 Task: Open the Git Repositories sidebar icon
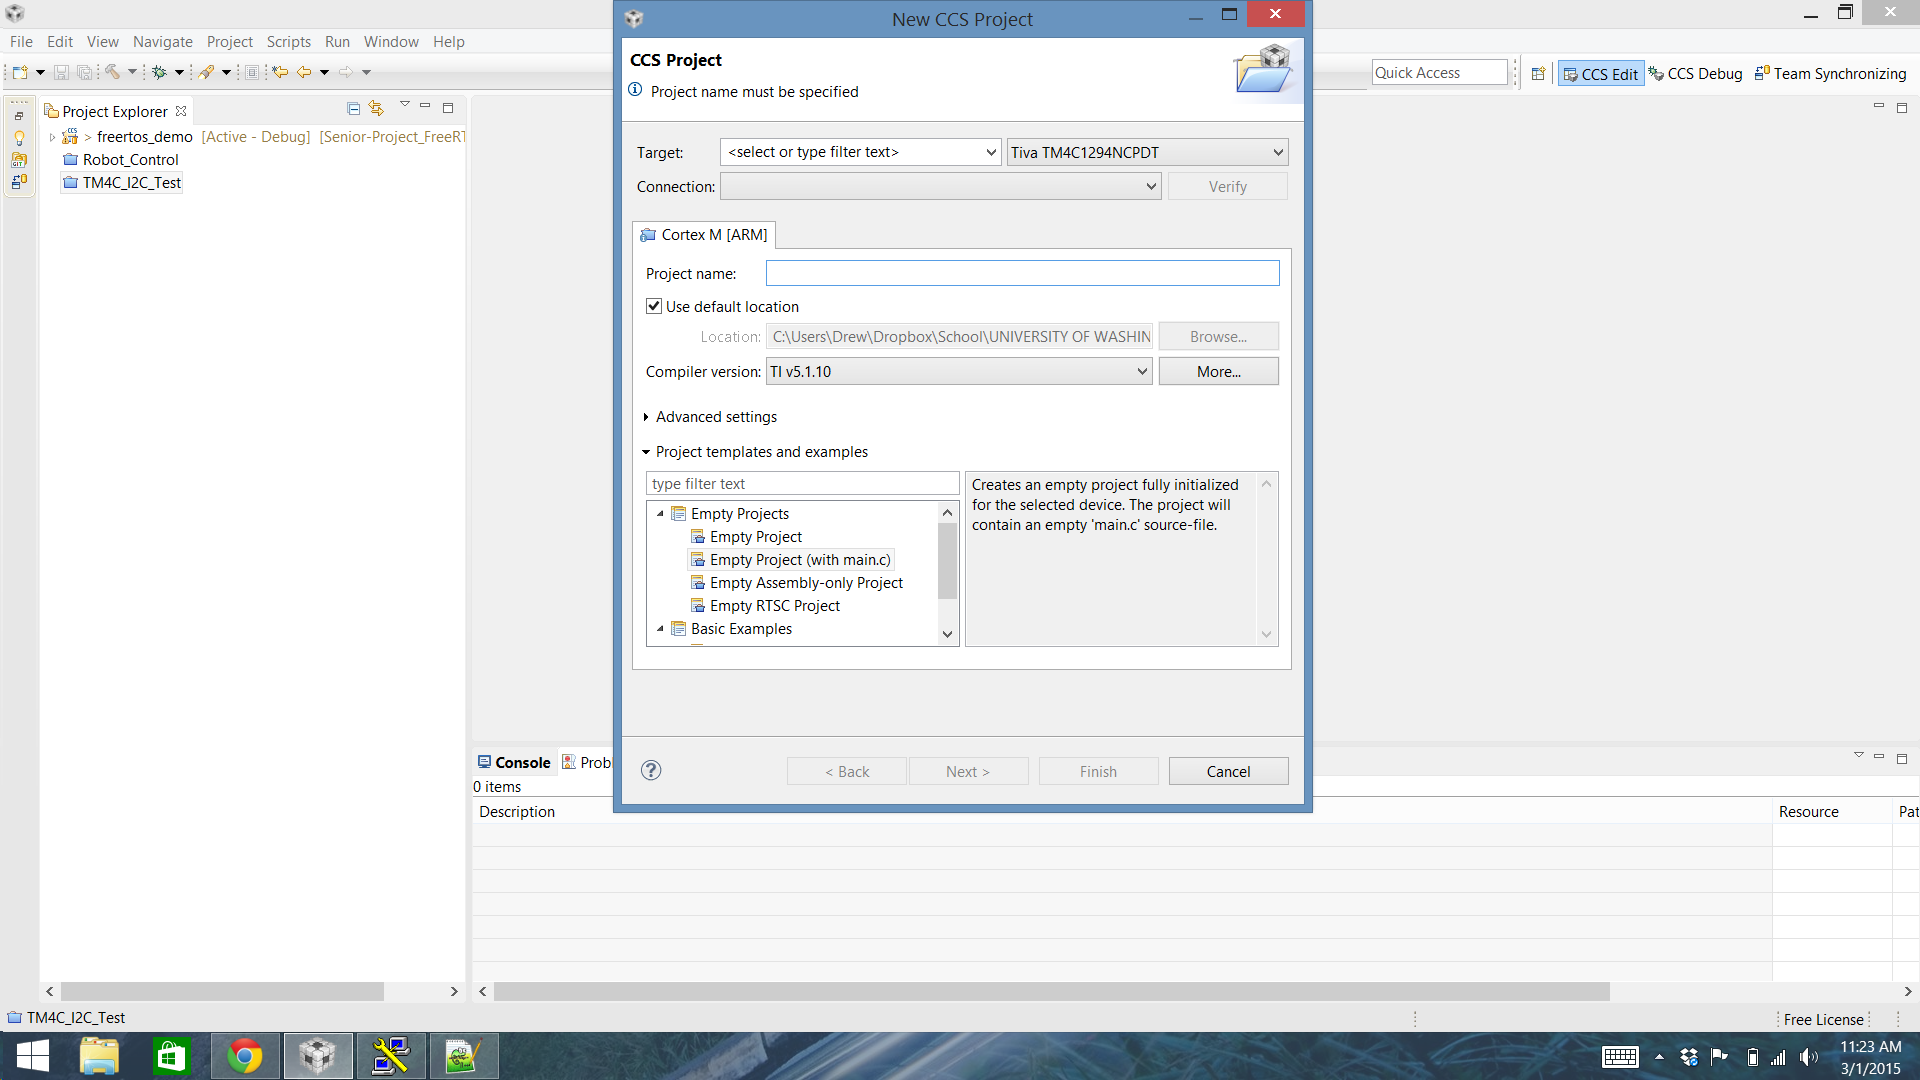19,160
